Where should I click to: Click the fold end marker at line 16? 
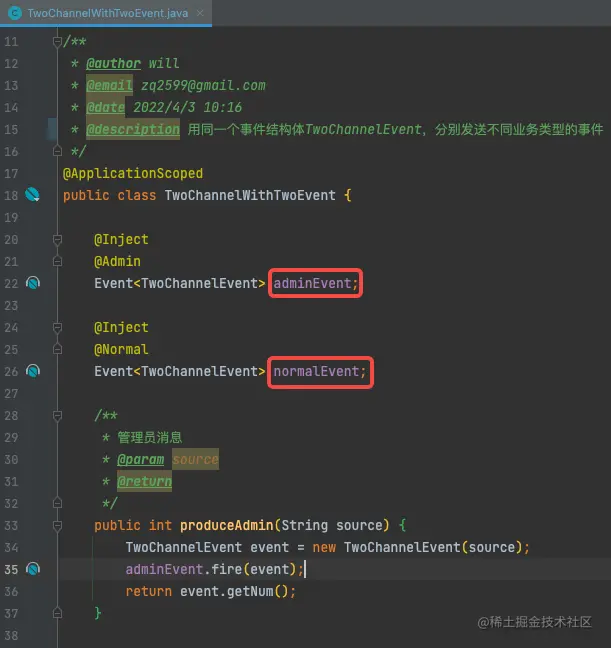tap(57, 151)
